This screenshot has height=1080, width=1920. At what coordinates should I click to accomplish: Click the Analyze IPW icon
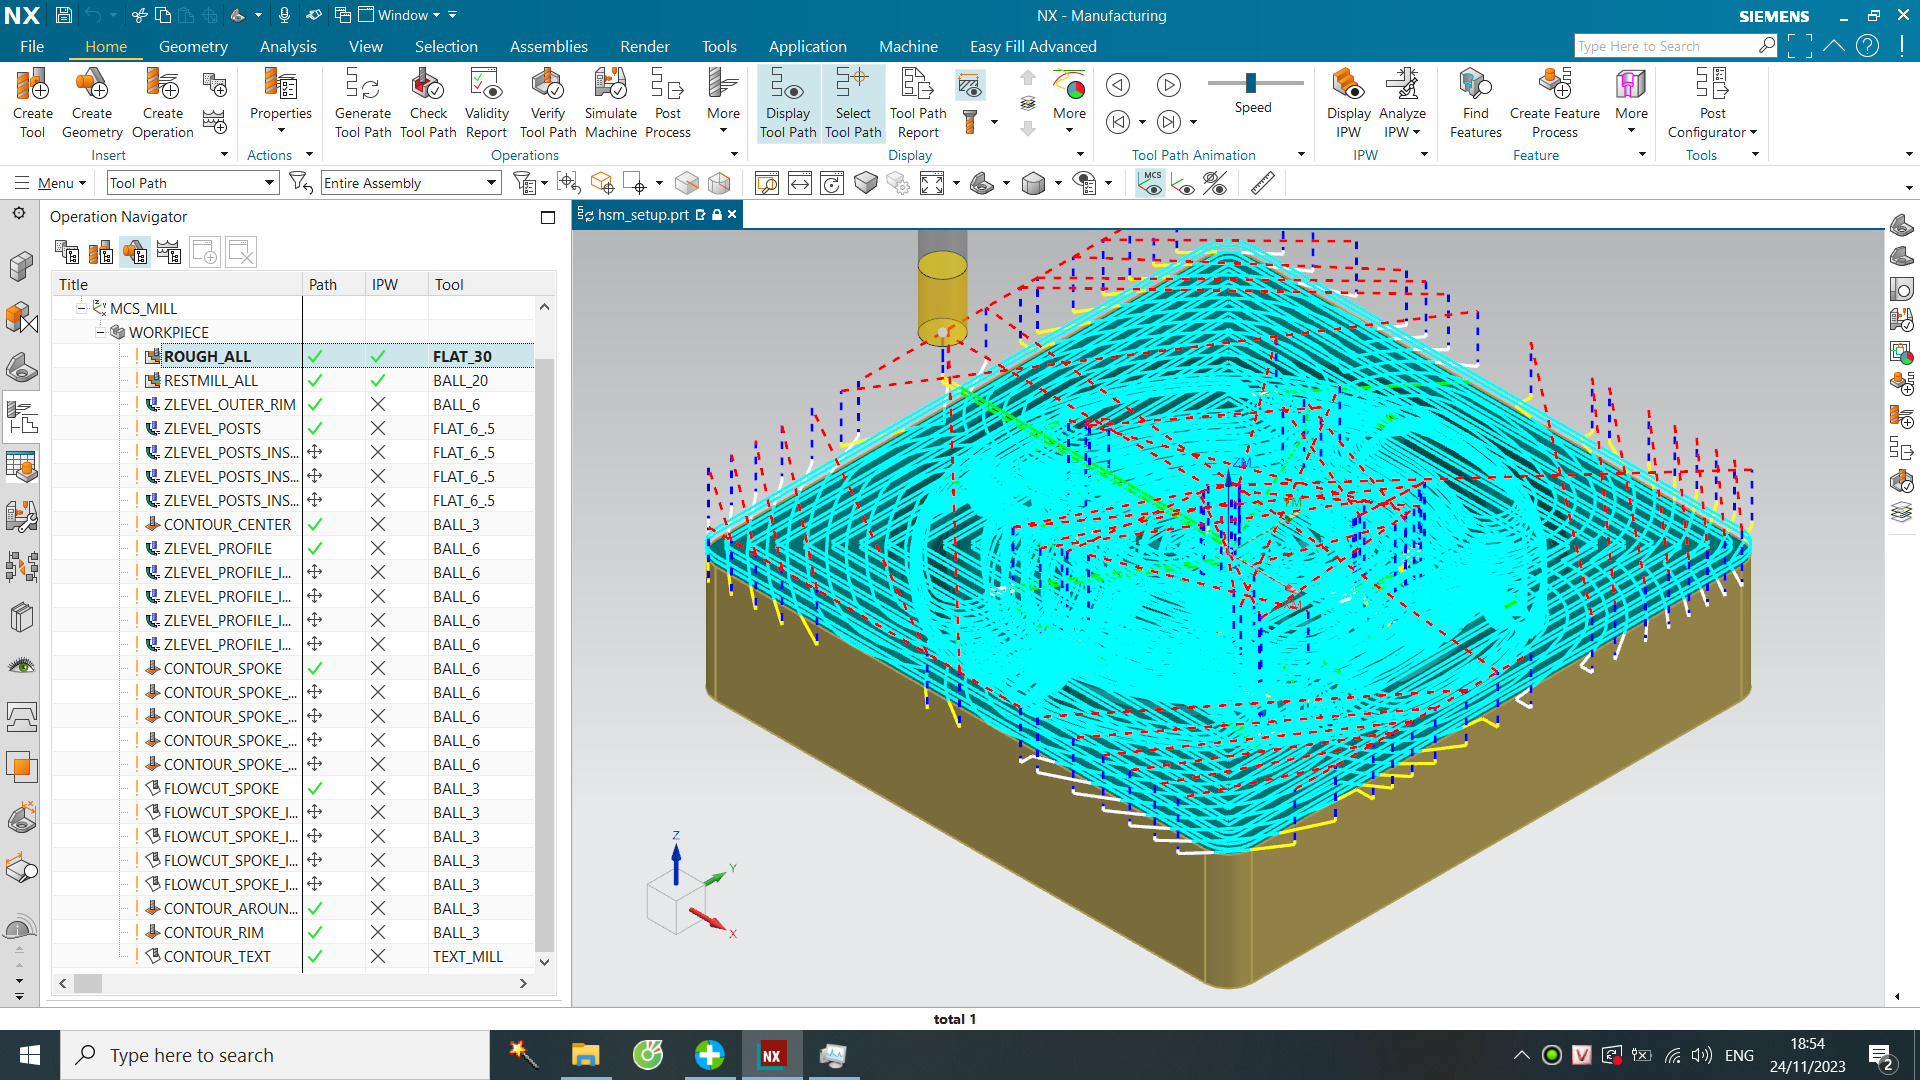1402,103
